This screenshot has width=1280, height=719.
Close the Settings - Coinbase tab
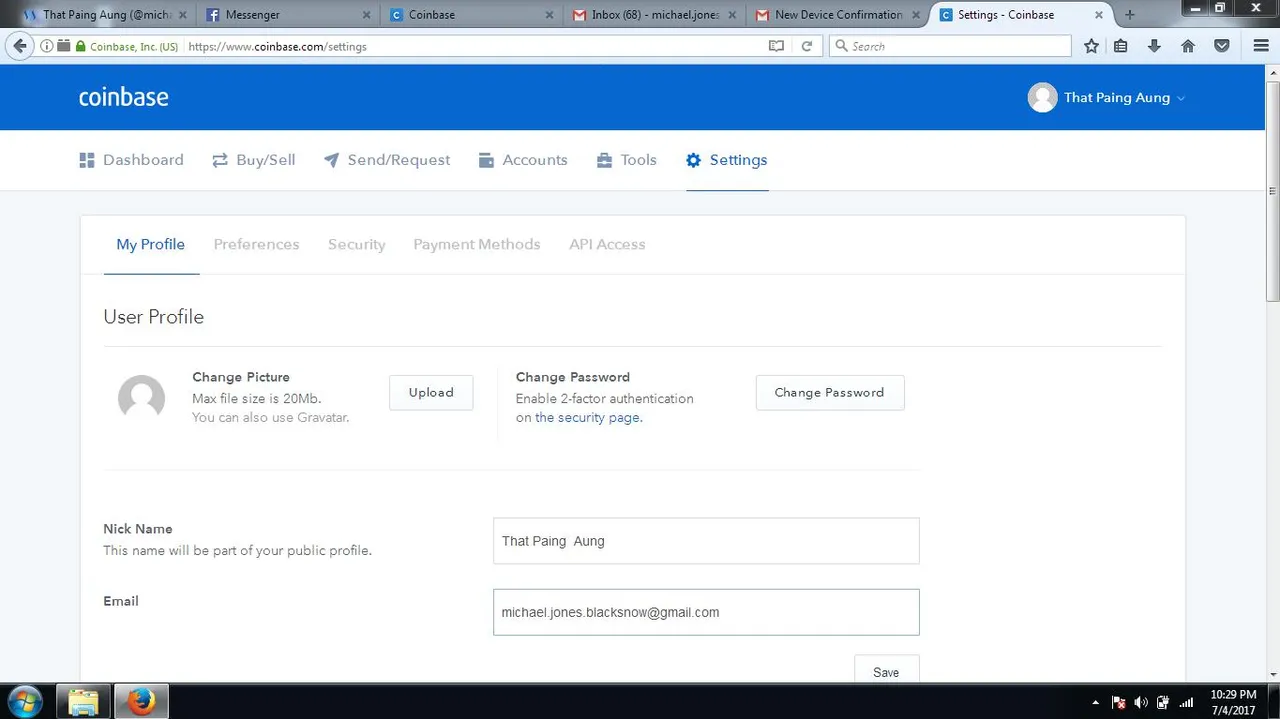tap(1099, 15)
